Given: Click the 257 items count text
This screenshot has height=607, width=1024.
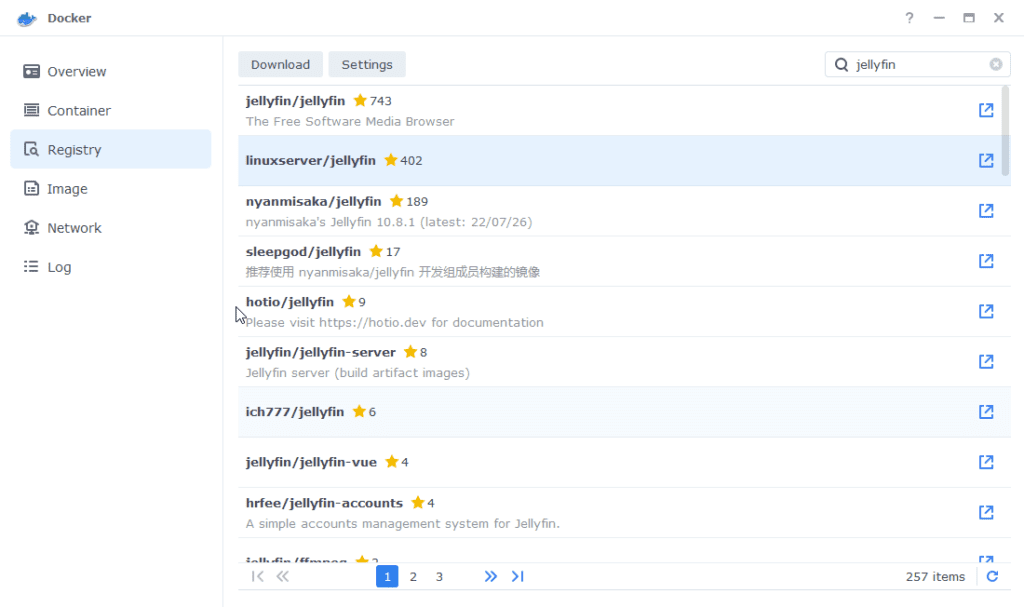Looking at the screenshot, I should click(x=935, y=576).
